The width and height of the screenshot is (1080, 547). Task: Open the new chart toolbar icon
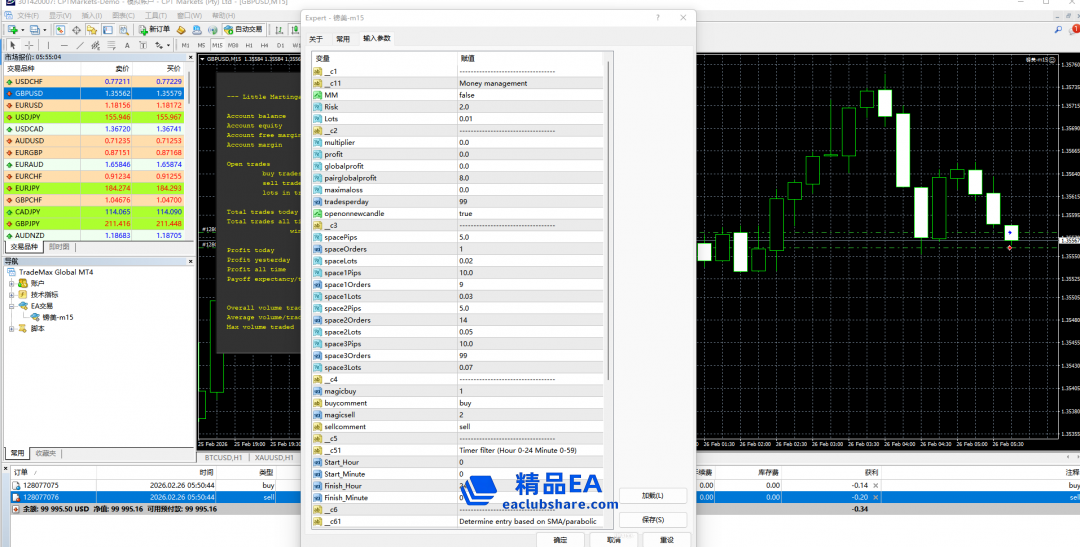click(11, 30)
